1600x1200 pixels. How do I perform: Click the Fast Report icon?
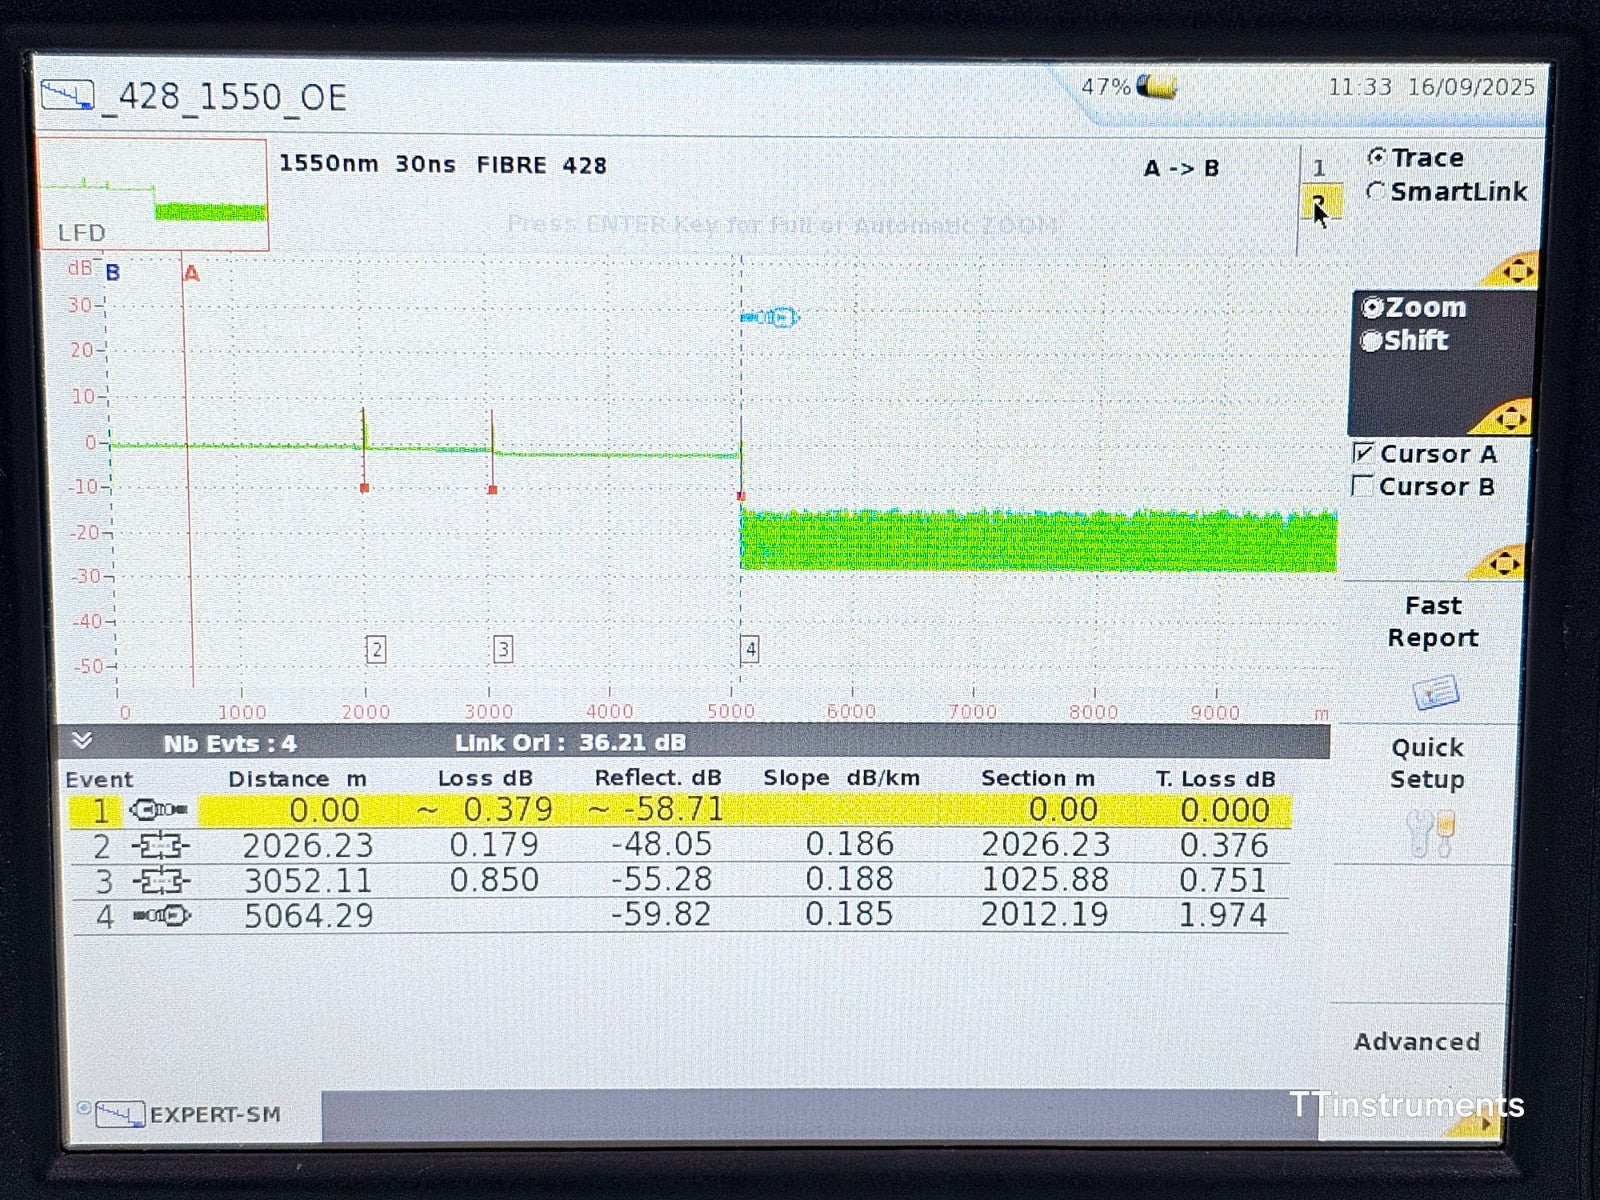(x=1435, y=692)
